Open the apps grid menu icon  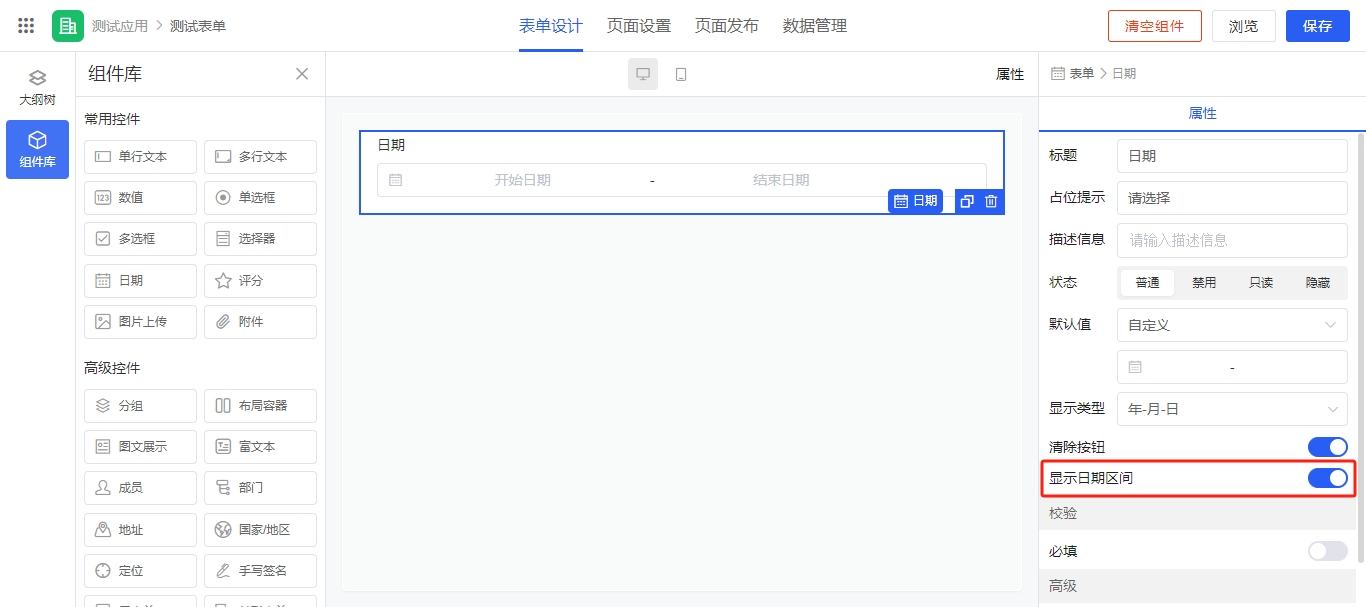coord(27,26)
